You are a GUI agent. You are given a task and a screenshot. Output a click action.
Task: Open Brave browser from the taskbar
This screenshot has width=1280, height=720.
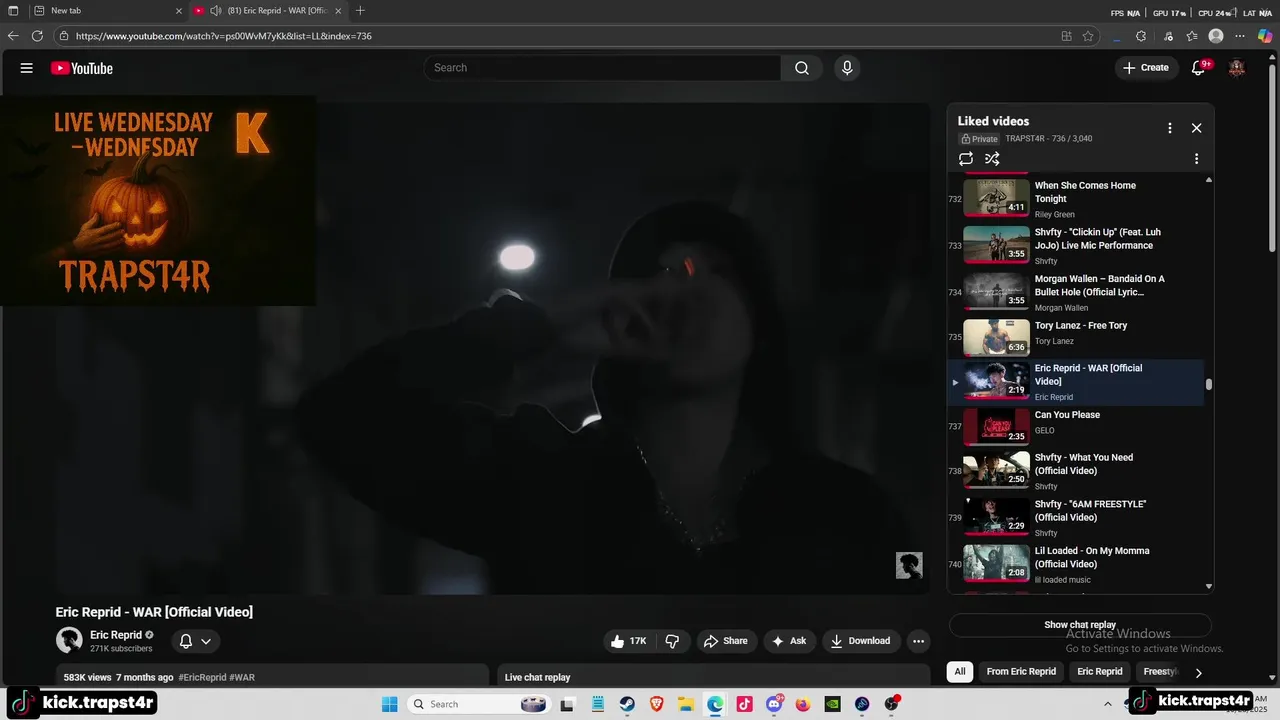[657, 704]
